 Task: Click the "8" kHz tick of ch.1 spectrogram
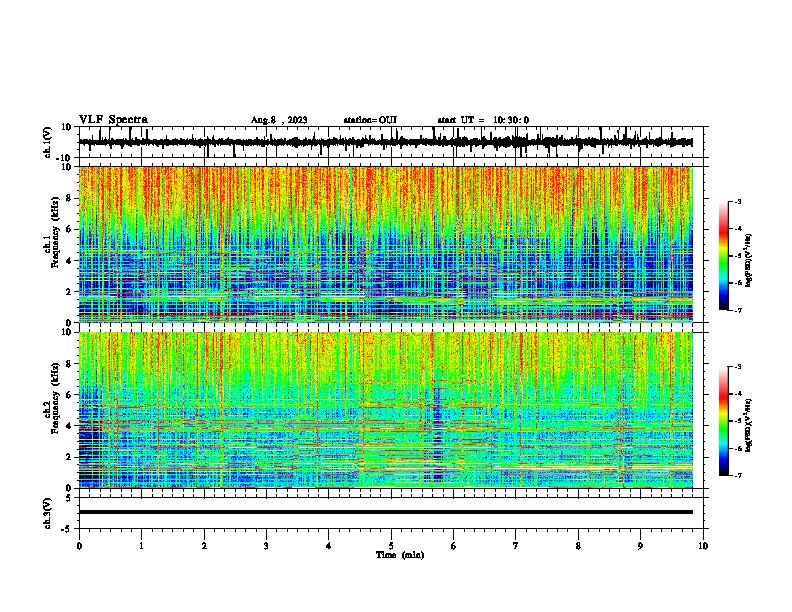click(x=70, y=198)
